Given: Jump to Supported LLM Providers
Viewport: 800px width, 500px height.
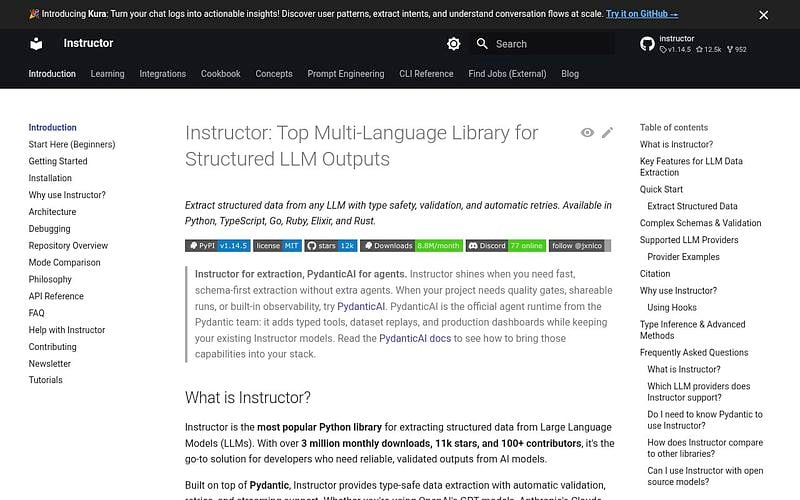Looking at the screenshot, I should click(689, 240).
